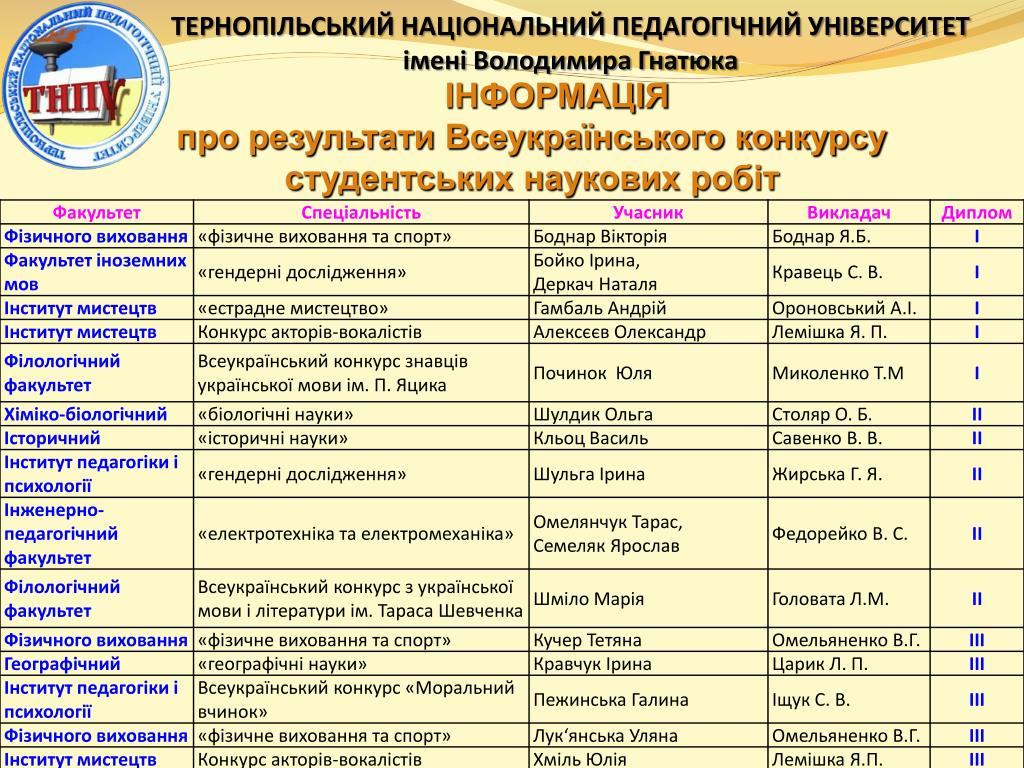The image size is (1024, 768).
Task: Select the «географічні науки» specialty cell
Action: coord(361,664)
